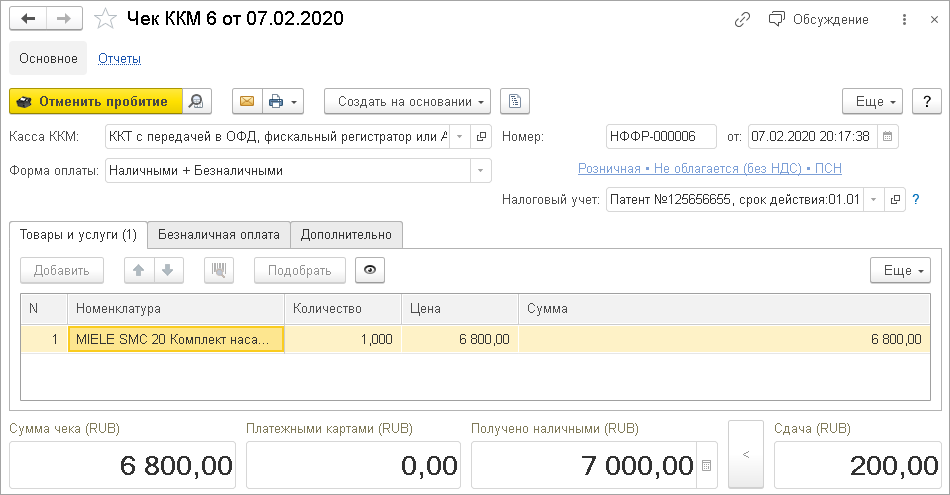Open the calculator icon in Получено наличными
The height and width of the screenshot is (495, 950).
pyautogui.click(x=707, y=466)
